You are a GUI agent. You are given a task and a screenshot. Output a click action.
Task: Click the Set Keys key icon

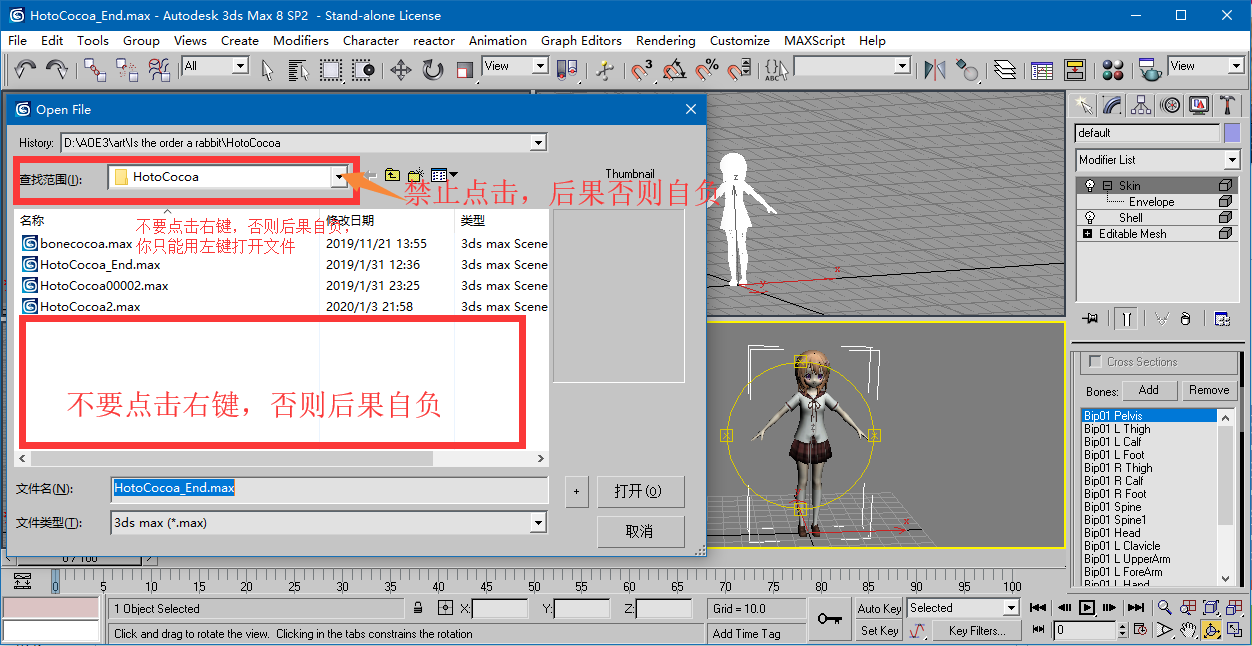tap(829, 619)
